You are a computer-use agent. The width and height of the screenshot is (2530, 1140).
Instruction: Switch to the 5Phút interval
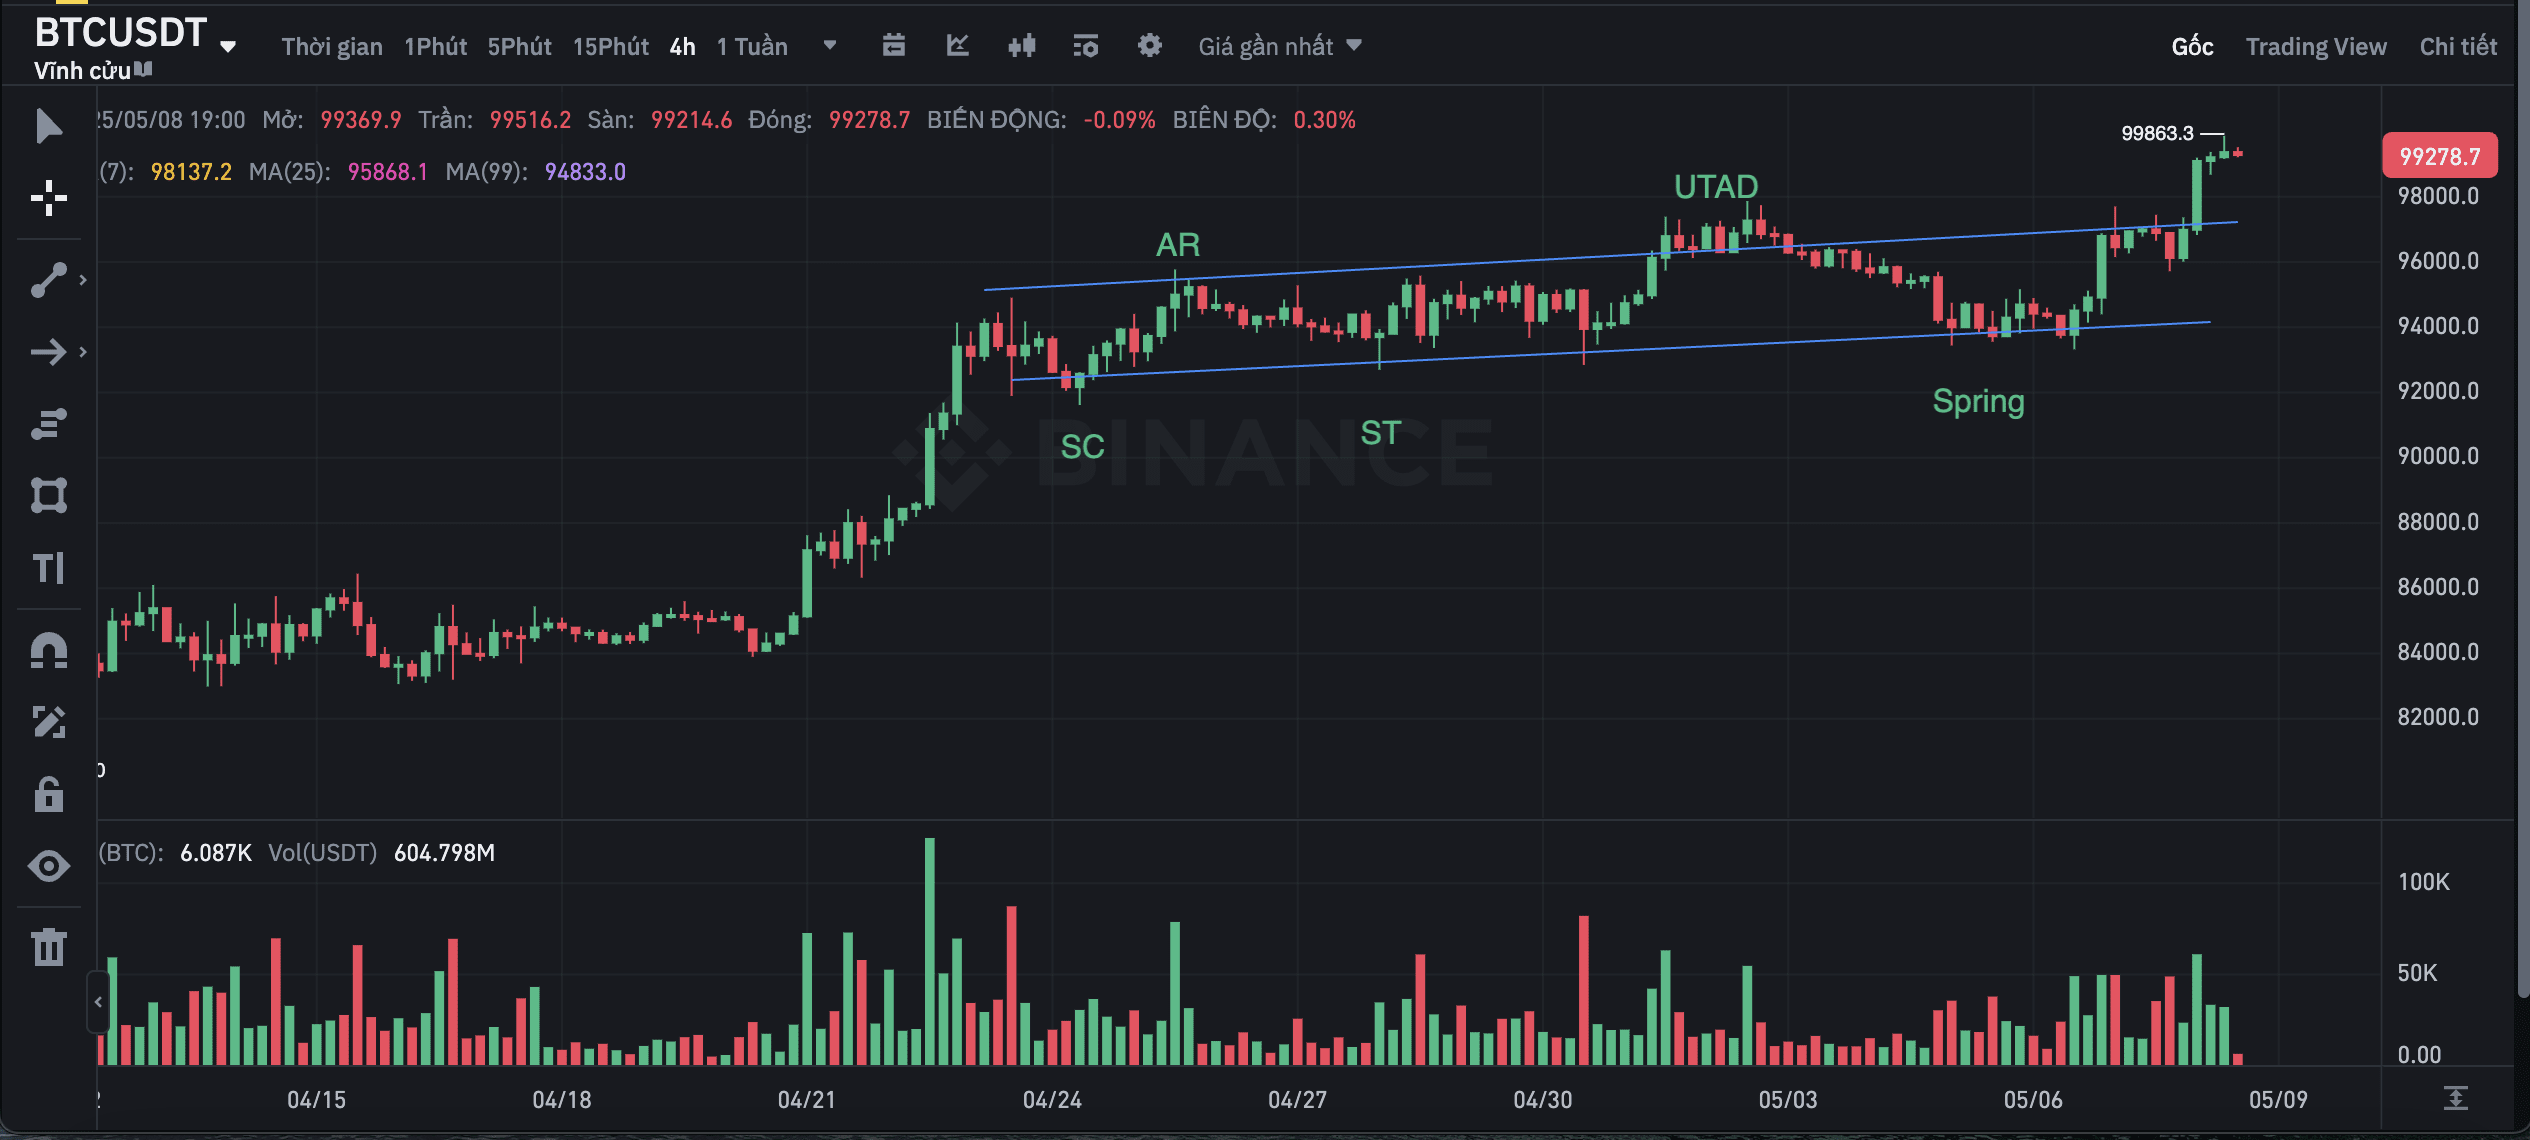519,46
